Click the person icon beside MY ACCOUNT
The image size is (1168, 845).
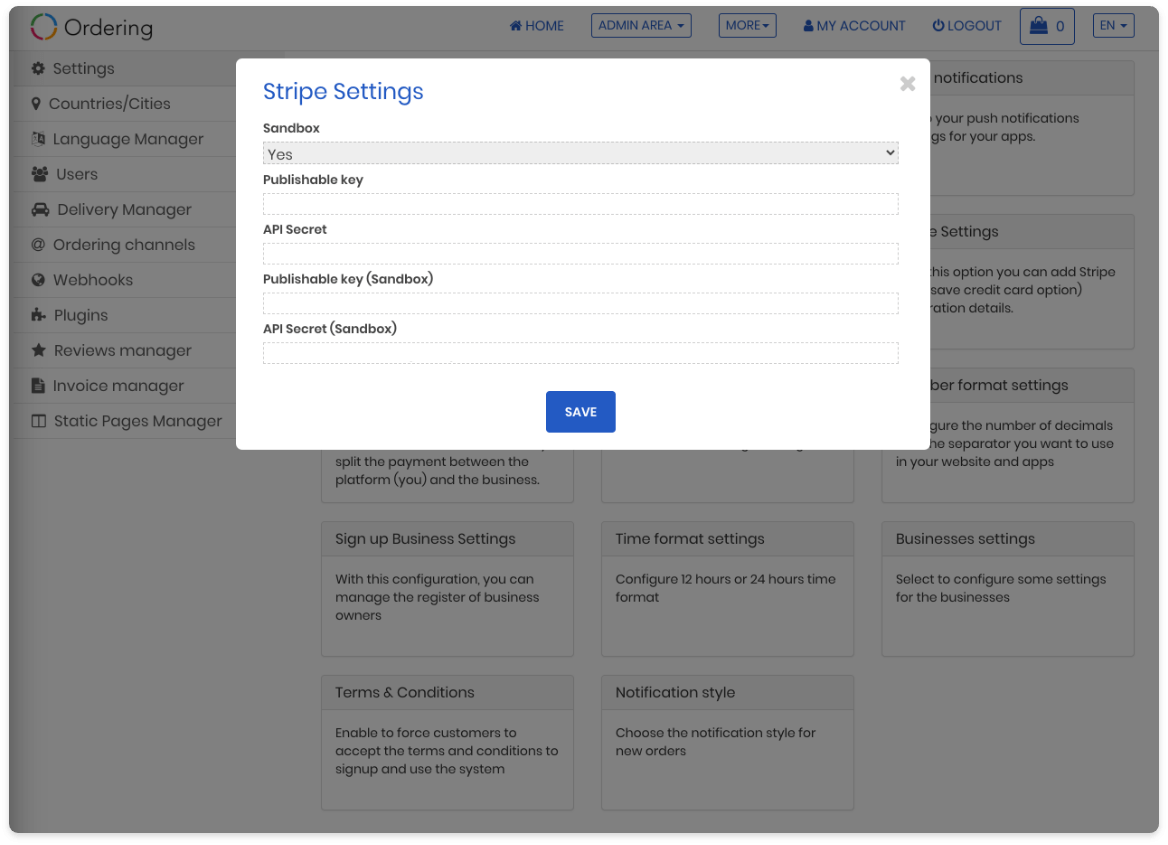click(808, 25)
